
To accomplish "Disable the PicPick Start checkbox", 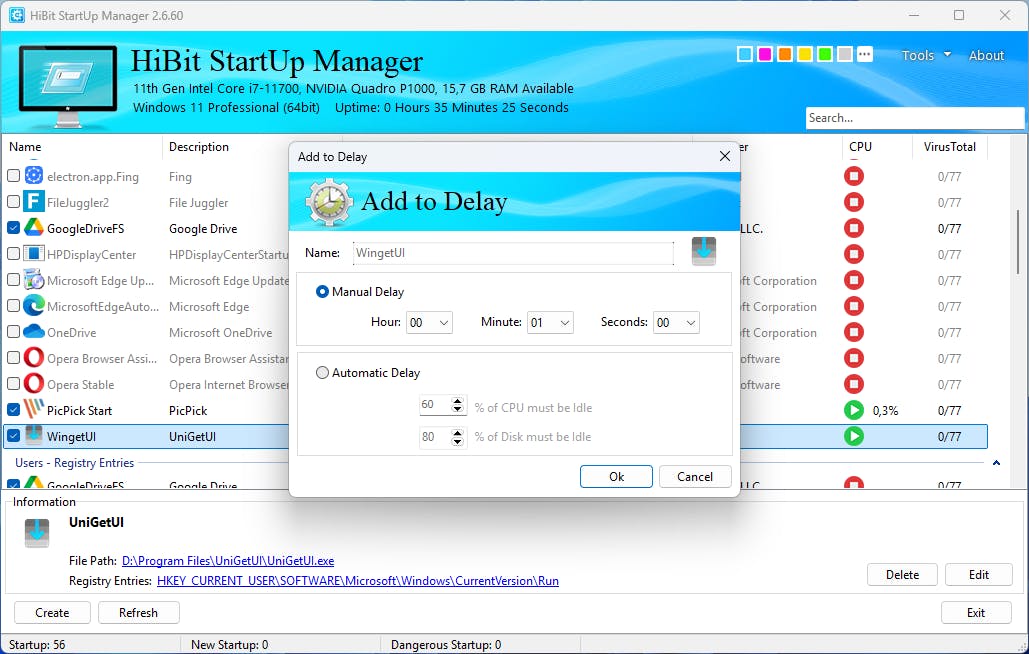I will click(x=13, y=409).
